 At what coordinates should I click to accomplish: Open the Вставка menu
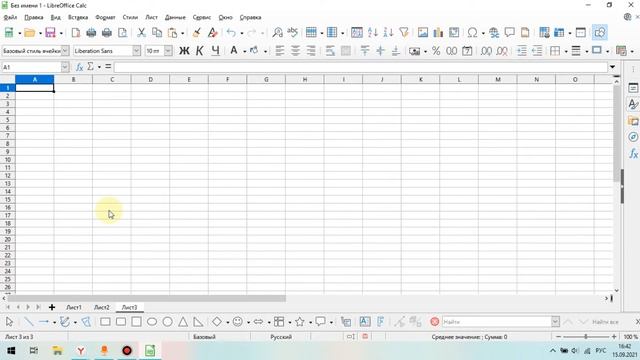point(78,18)
